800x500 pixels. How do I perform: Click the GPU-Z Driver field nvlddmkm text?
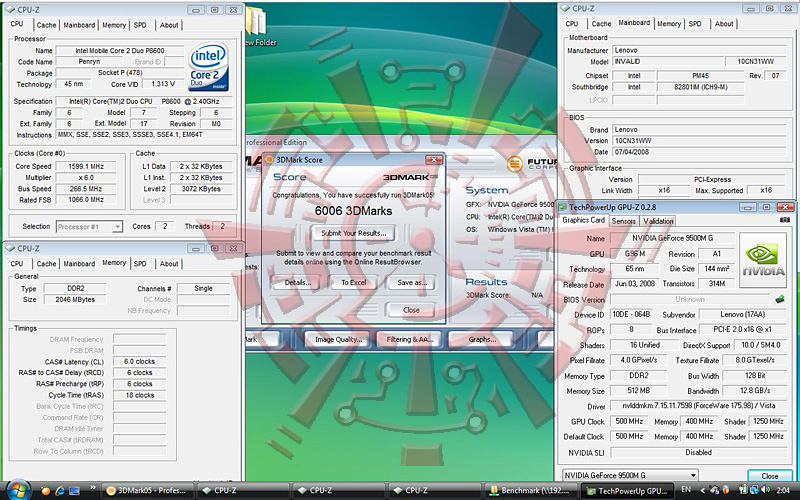pyautogui.click(x=698, y=406)
